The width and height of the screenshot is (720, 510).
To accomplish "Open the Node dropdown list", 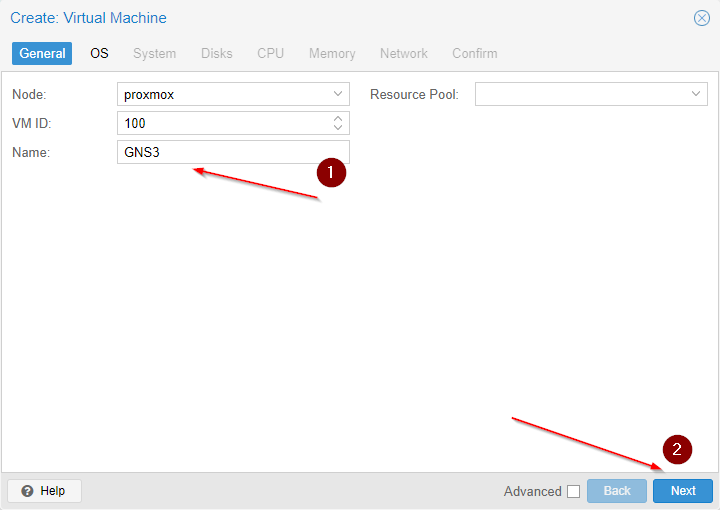I will coord(337,94).
